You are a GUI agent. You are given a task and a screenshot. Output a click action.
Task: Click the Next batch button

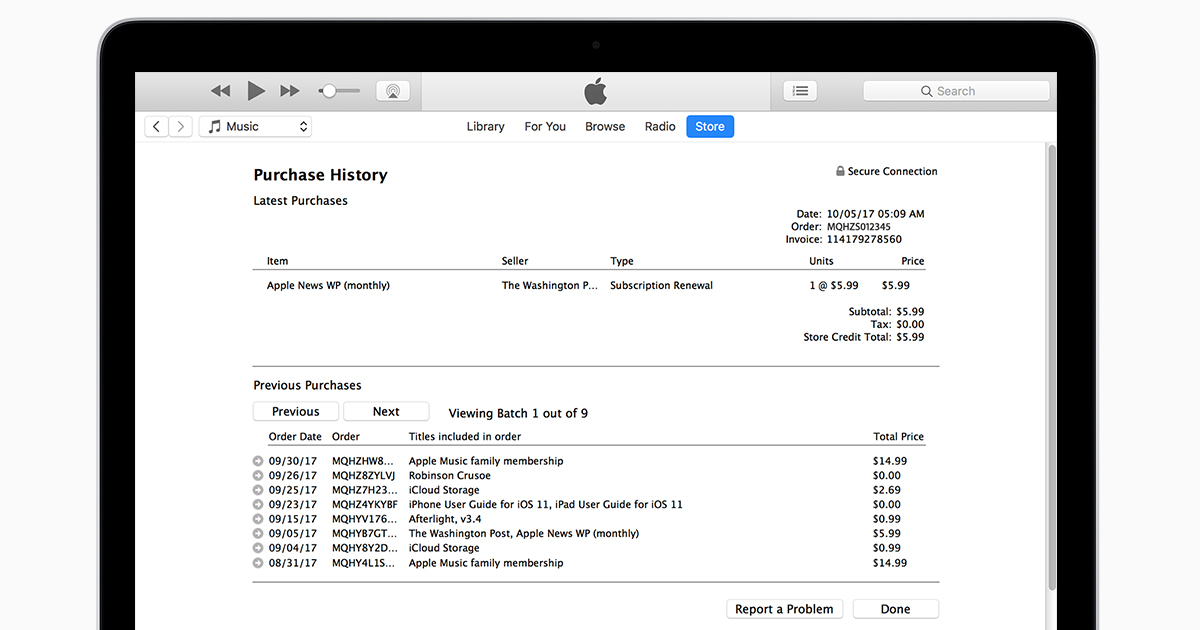click(x=386, y=412)
